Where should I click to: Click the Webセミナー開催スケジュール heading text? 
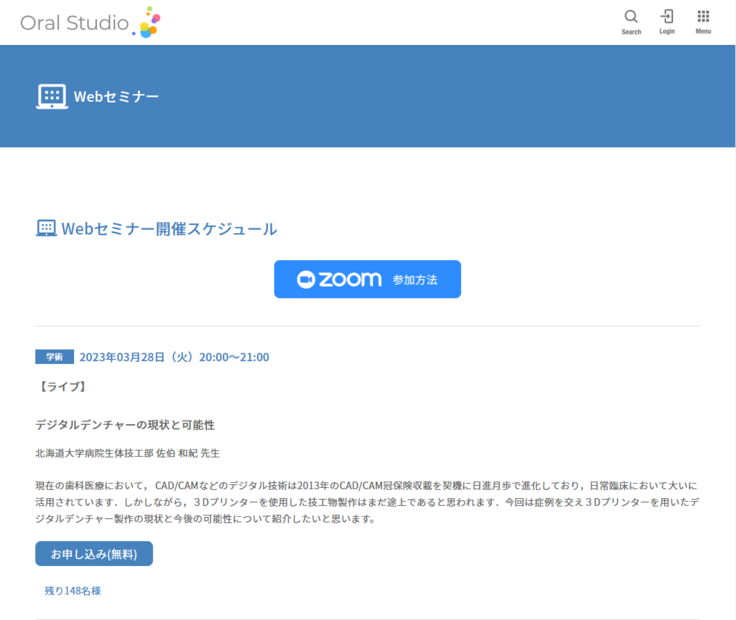tap(169, 229)
